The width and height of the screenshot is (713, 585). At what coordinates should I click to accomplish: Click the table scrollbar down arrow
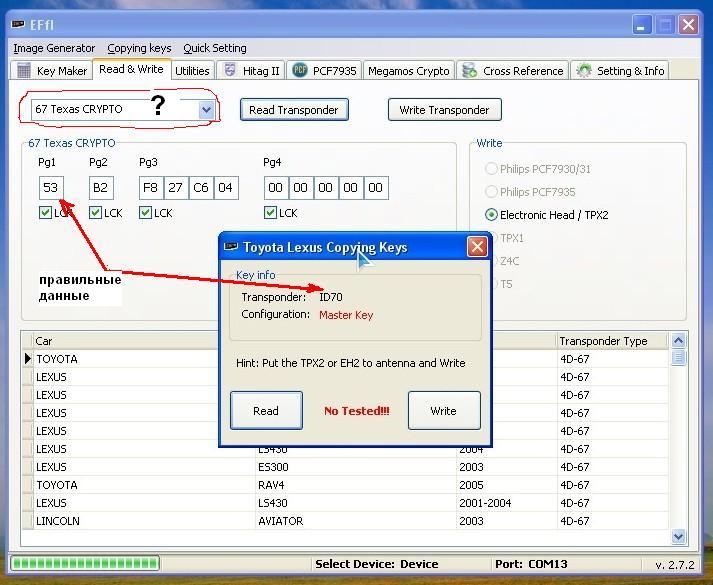click(x=678, y=537)
